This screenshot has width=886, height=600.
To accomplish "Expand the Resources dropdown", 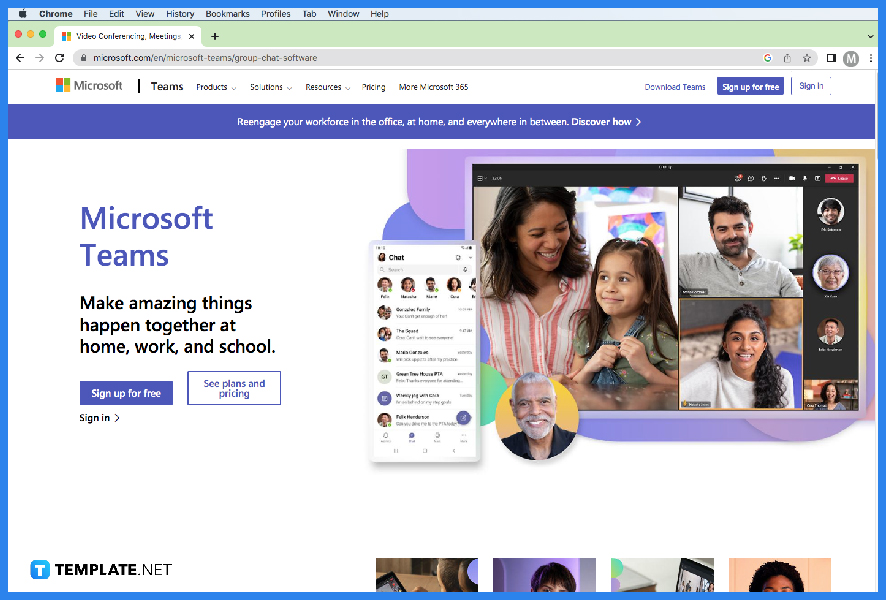I will pos(327,87).
